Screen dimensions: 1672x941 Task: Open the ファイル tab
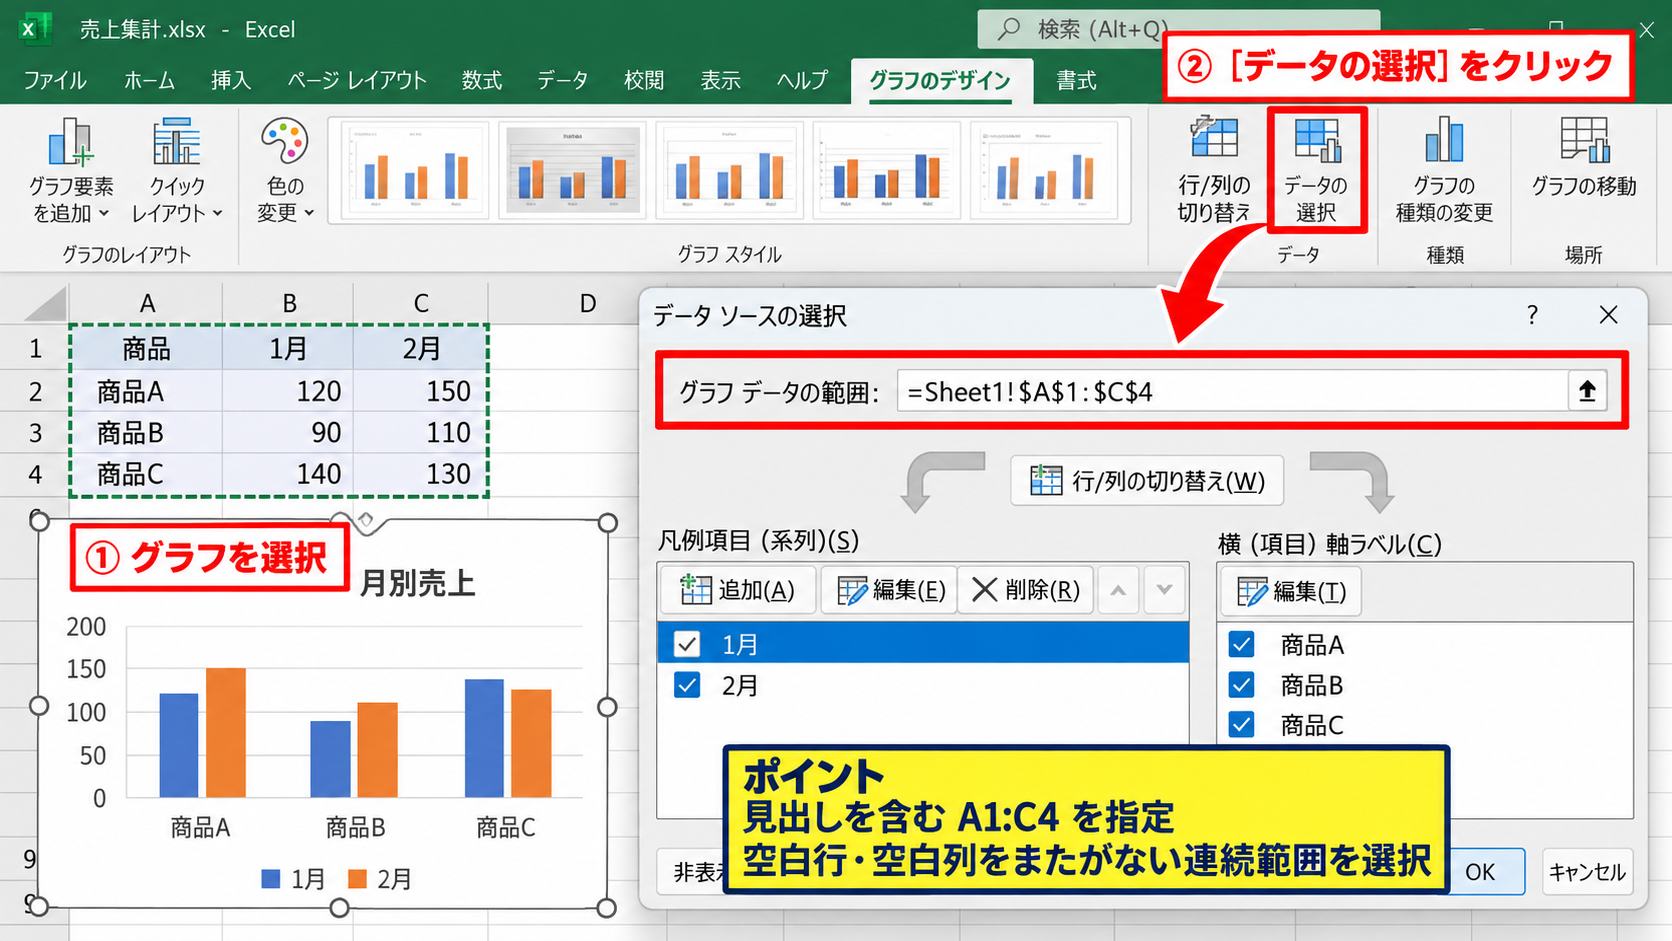pos(55,80)
